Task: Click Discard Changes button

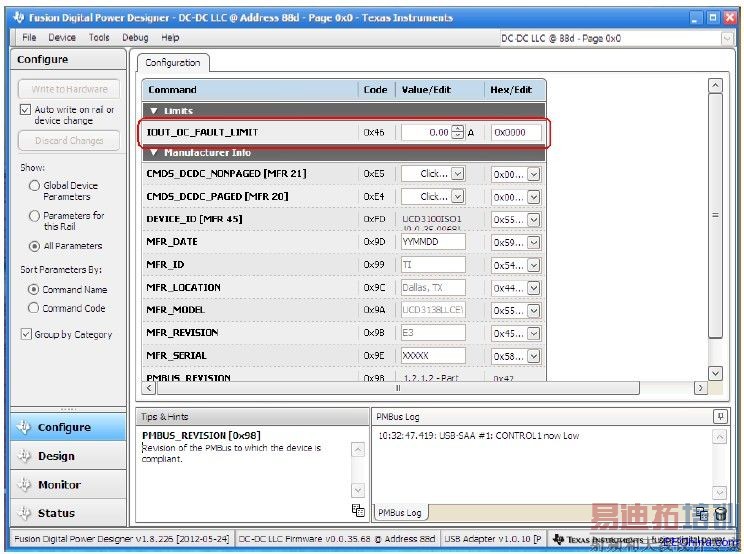Action: pos(69,140)
